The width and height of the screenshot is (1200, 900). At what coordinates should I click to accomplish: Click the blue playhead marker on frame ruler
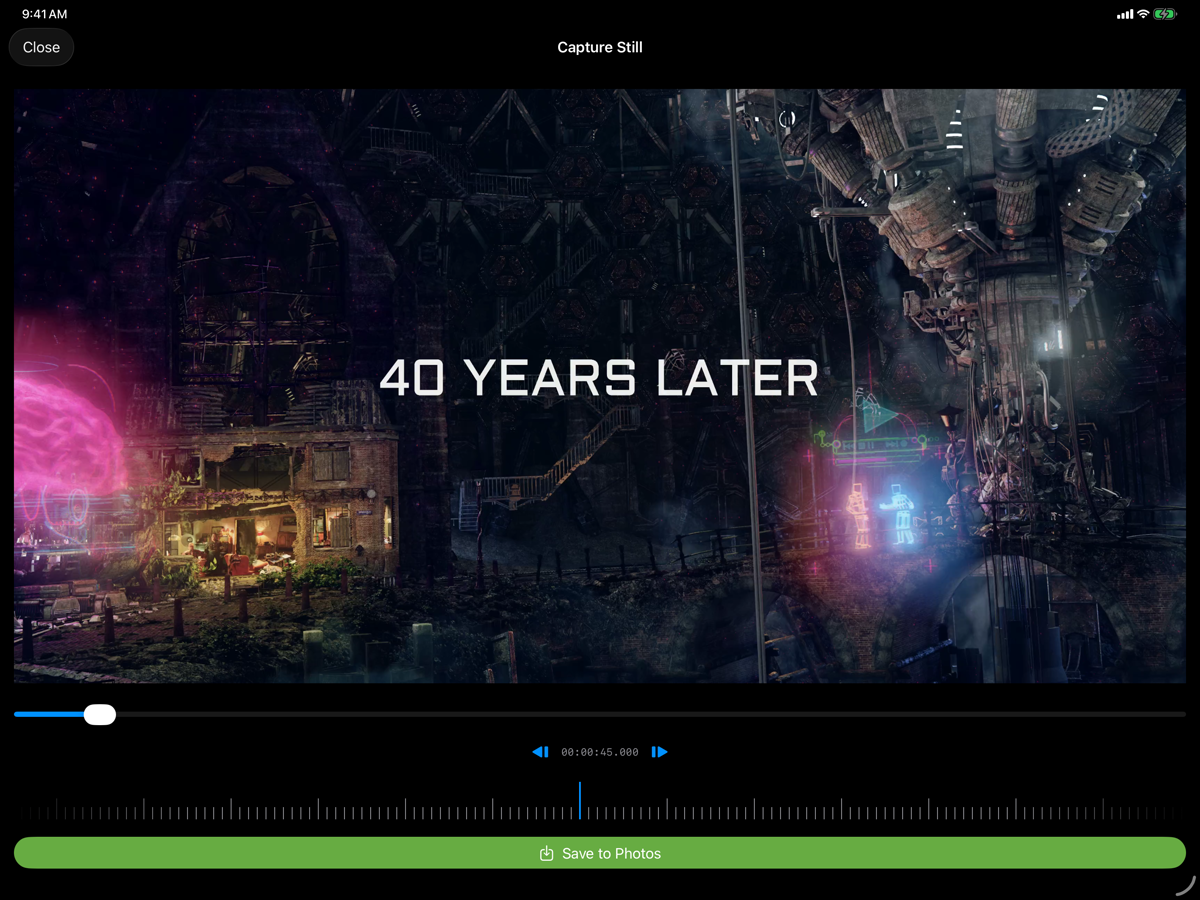[580, 801]
